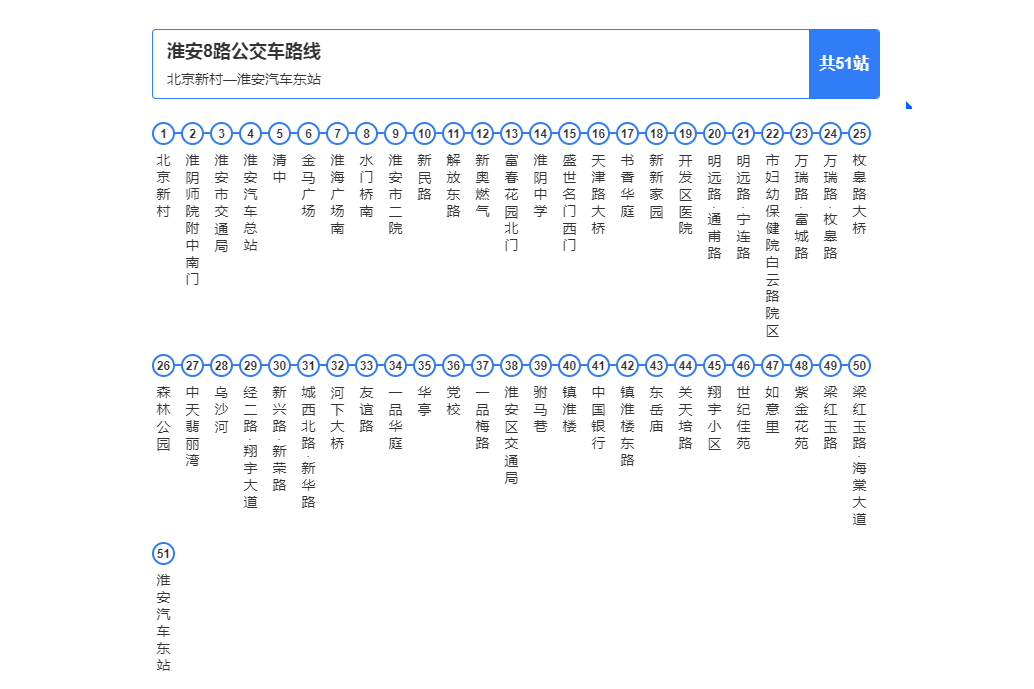Click station name 淮阴中学
This screenshot has height=689, width=1034.
541,186
